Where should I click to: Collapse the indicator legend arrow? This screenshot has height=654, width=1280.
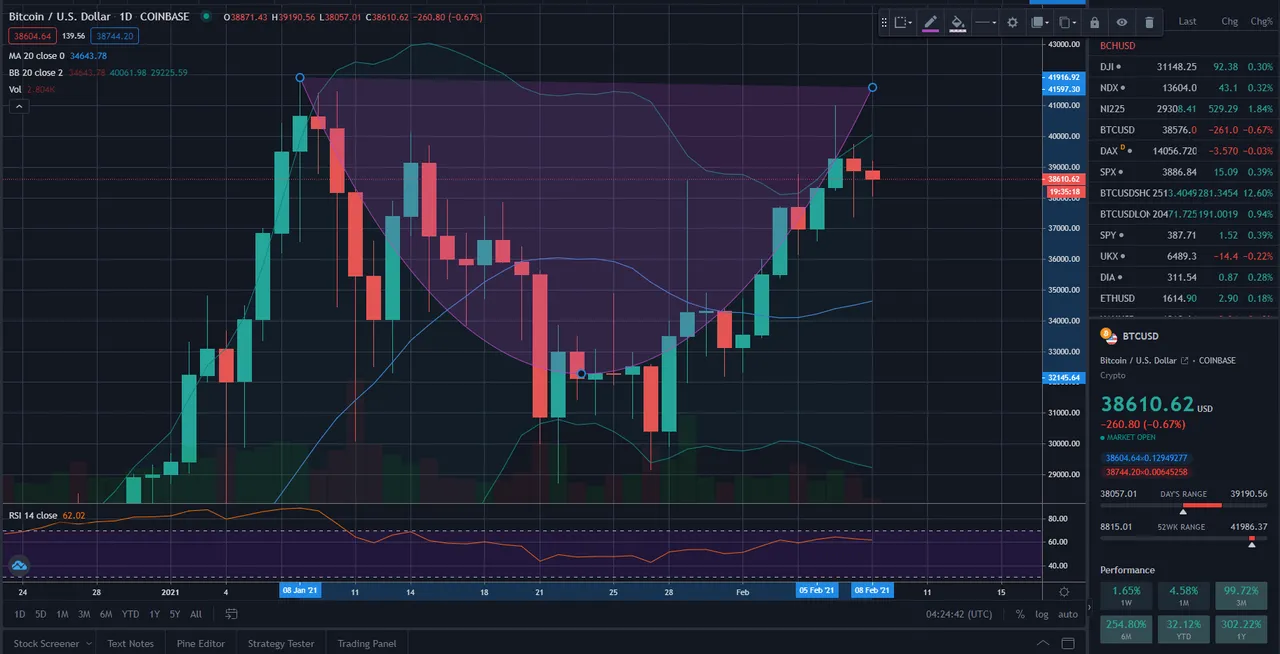click(19, 106)
